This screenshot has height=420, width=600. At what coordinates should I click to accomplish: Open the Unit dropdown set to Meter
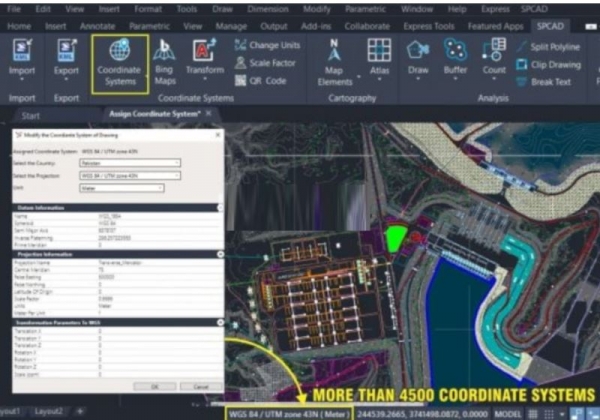pos(122,188)
